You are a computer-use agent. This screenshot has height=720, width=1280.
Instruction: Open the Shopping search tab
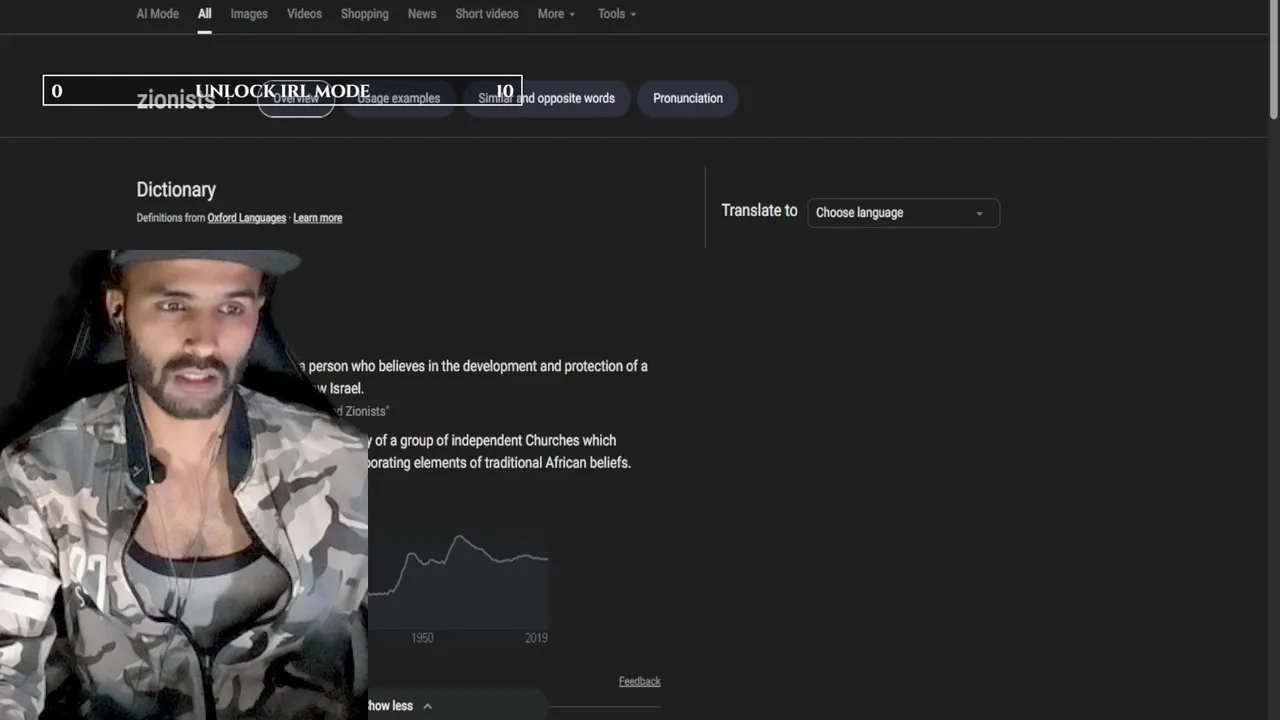[x=364, y=14]
